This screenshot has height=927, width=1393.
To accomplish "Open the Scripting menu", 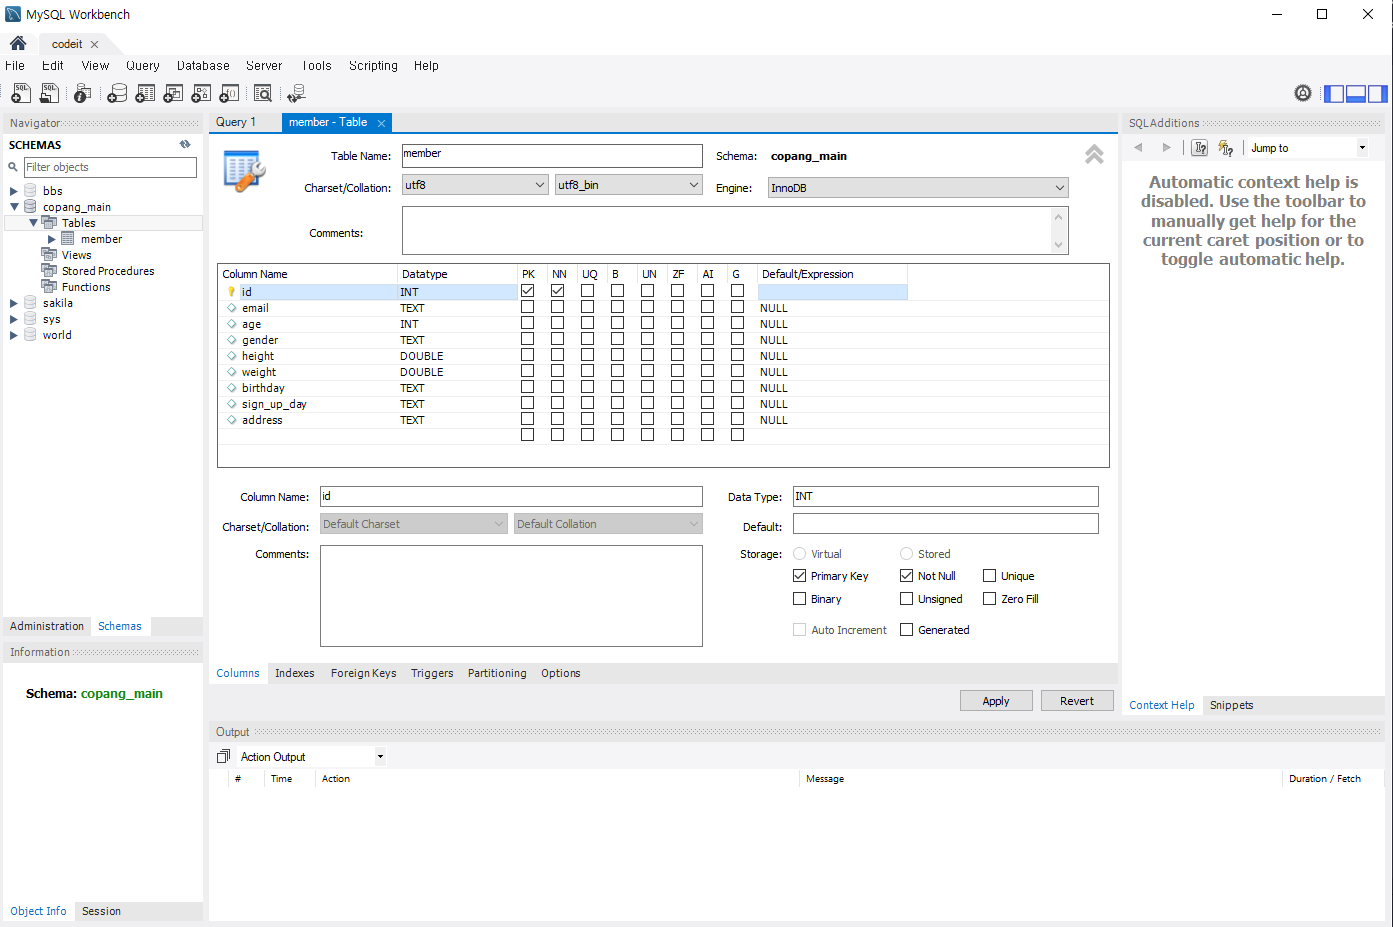I will coord(373,66).
